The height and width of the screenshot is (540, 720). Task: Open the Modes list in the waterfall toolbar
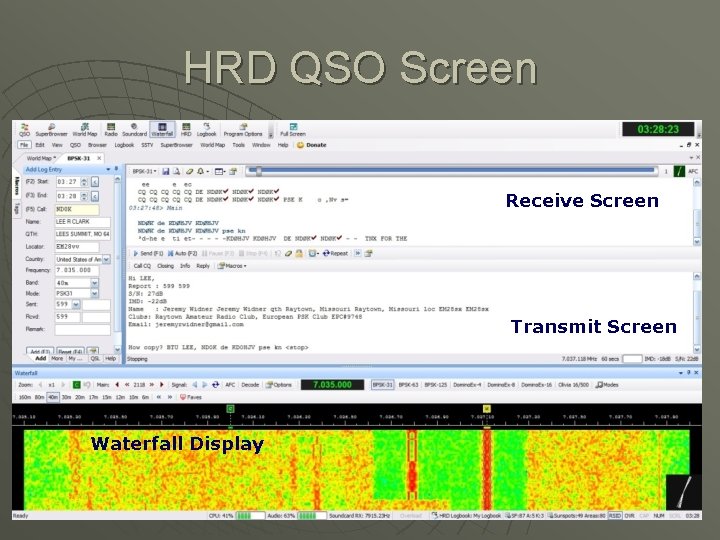click(607, 385)
